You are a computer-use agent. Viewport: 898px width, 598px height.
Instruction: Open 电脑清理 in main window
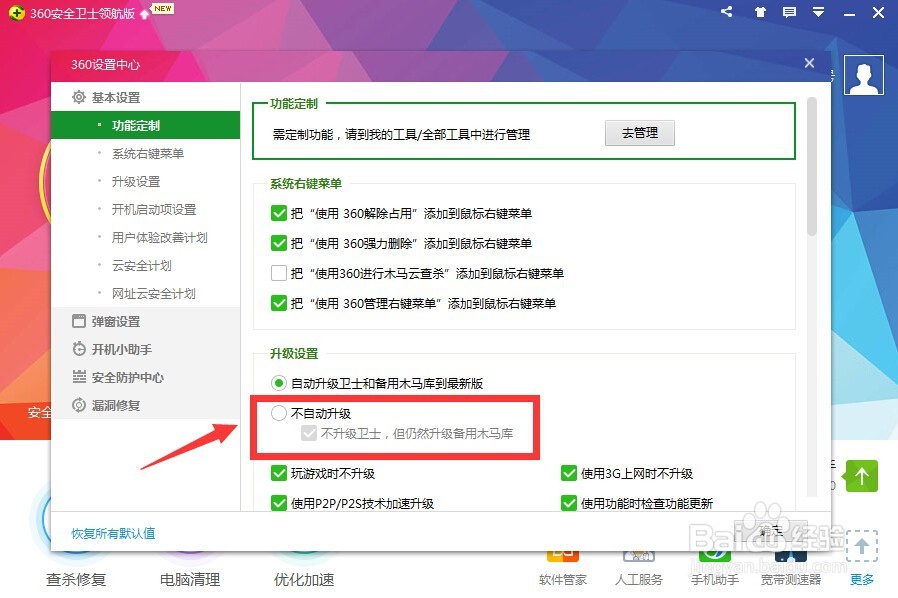(x=190, y=579)
